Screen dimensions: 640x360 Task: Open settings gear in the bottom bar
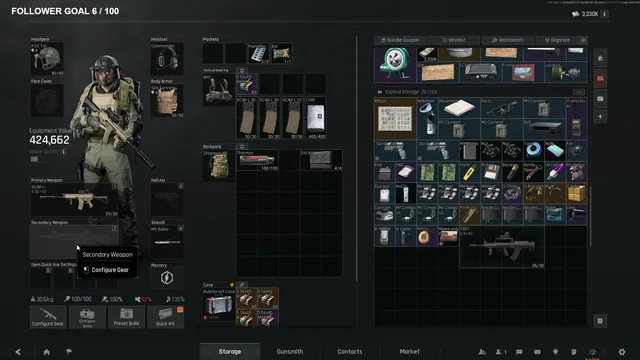click(x=622, y=351)
